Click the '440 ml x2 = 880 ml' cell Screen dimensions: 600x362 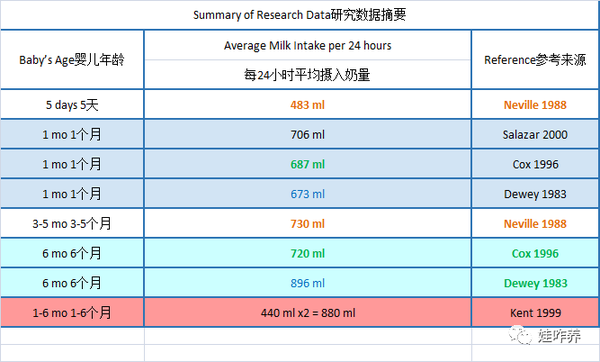[308, 313]
